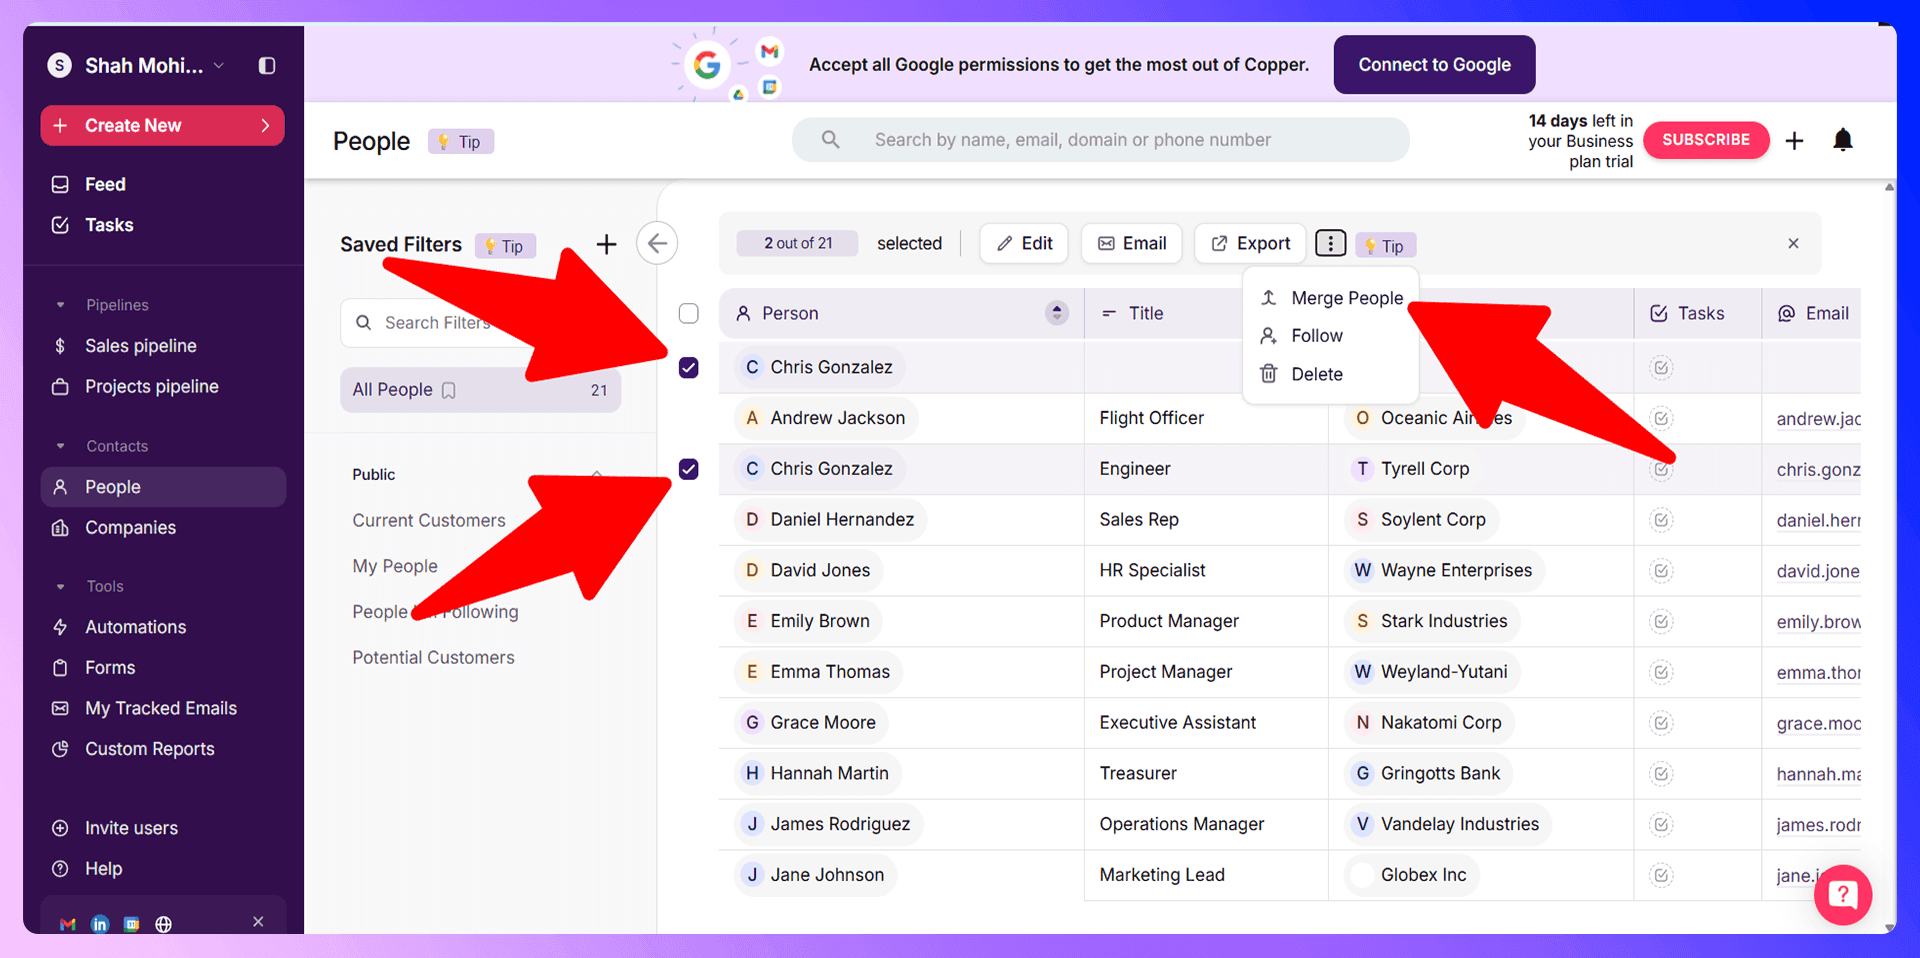
Task: Open the chat help bubble
Action: click(x=1843, y=894)
